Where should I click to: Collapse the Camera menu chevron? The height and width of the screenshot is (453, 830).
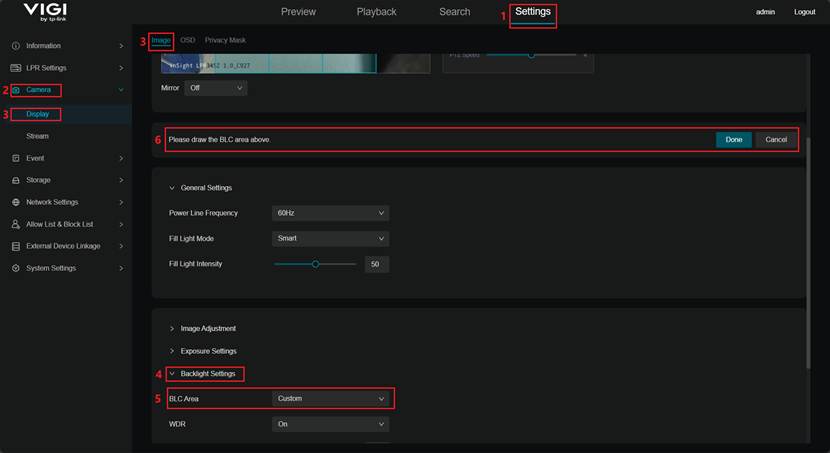coord(121,90)
